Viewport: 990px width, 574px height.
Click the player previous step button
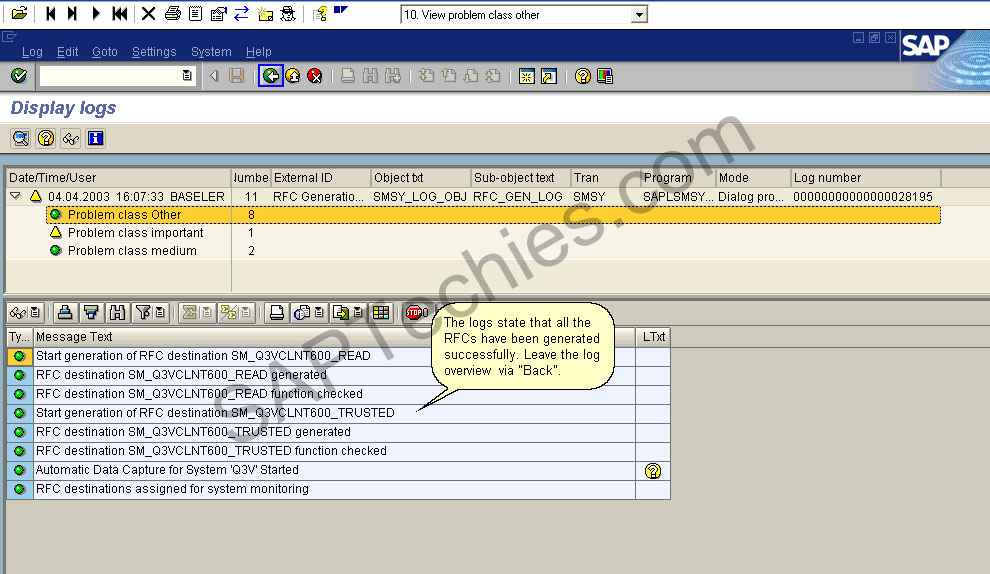[51, 13]
